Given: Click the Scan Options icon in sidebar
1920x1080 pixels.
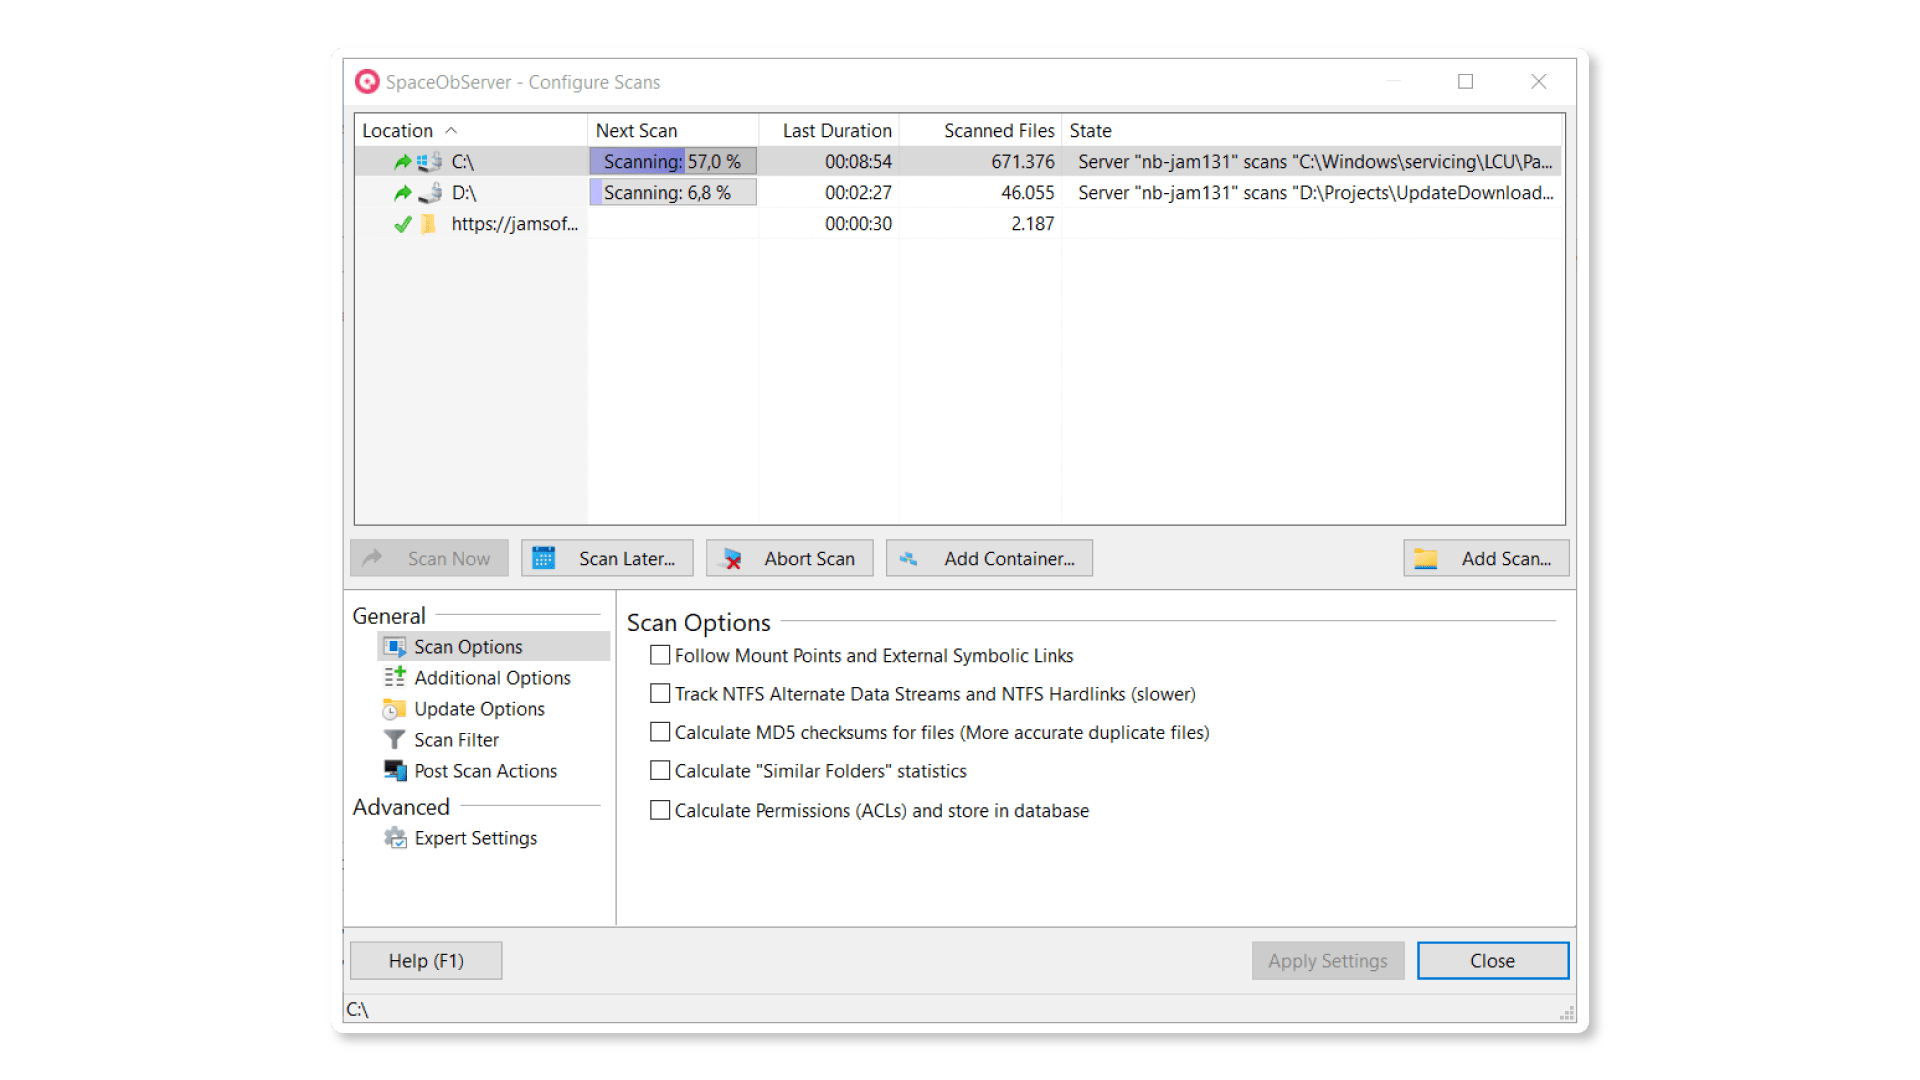Looking at the screenshot, I should pyautogui.click(x=395, y=647).
